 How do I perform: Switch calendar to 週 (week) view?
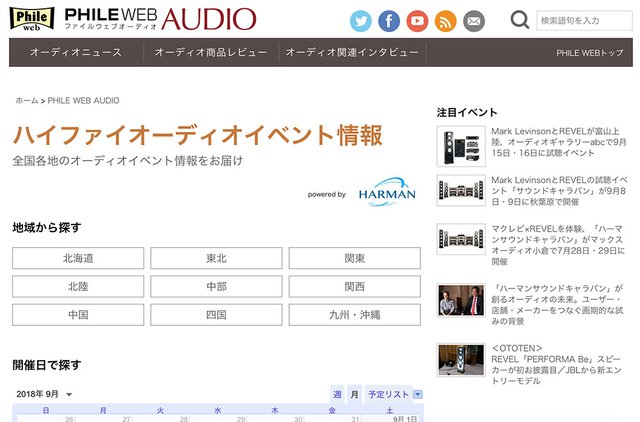pos(337,394)
